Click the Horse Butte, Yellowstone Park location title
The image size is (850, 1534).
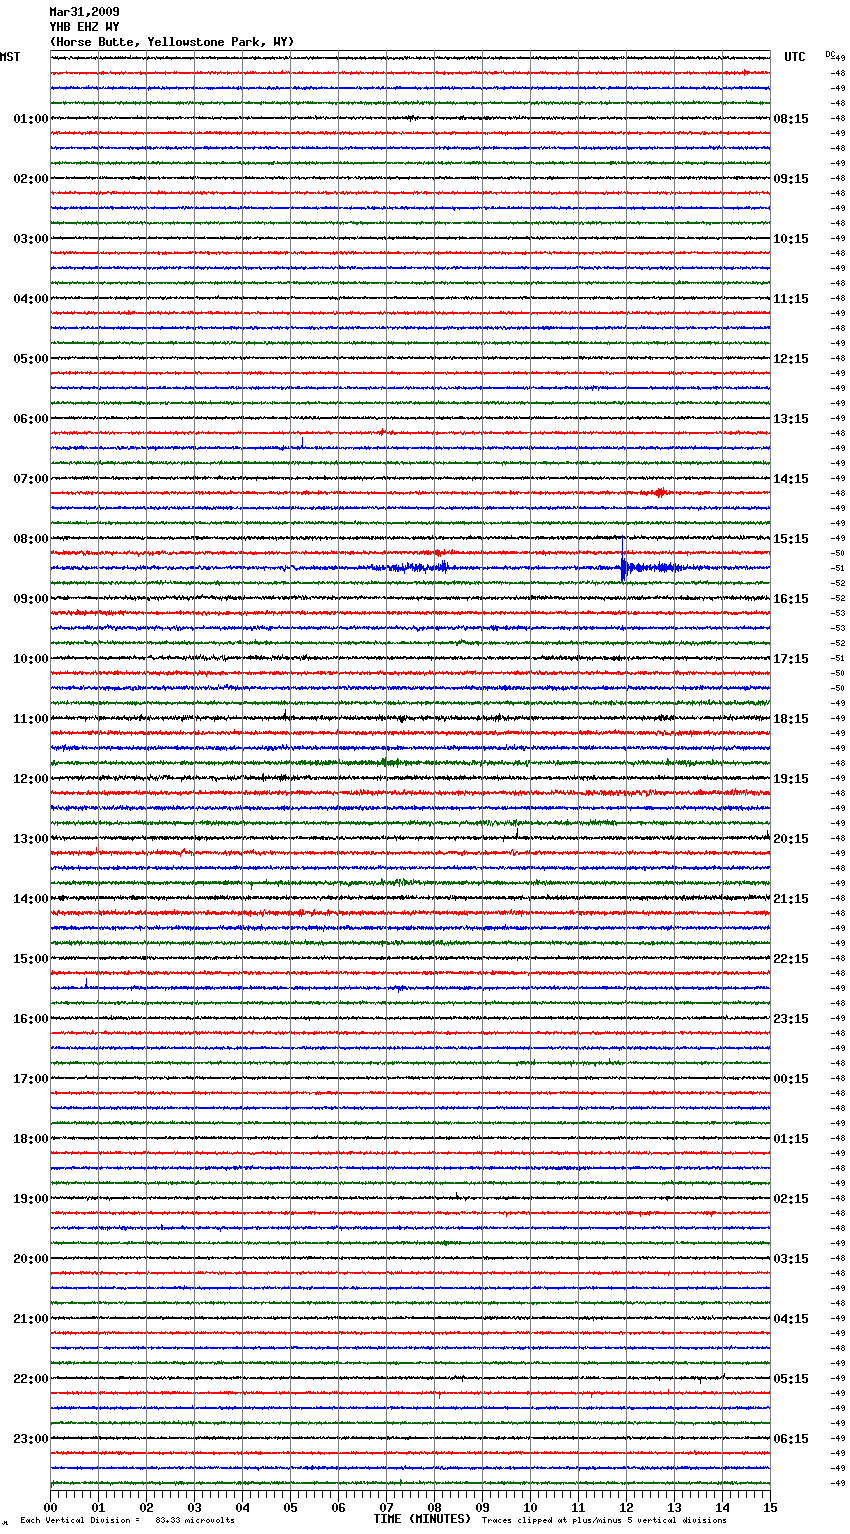point(172,42)
